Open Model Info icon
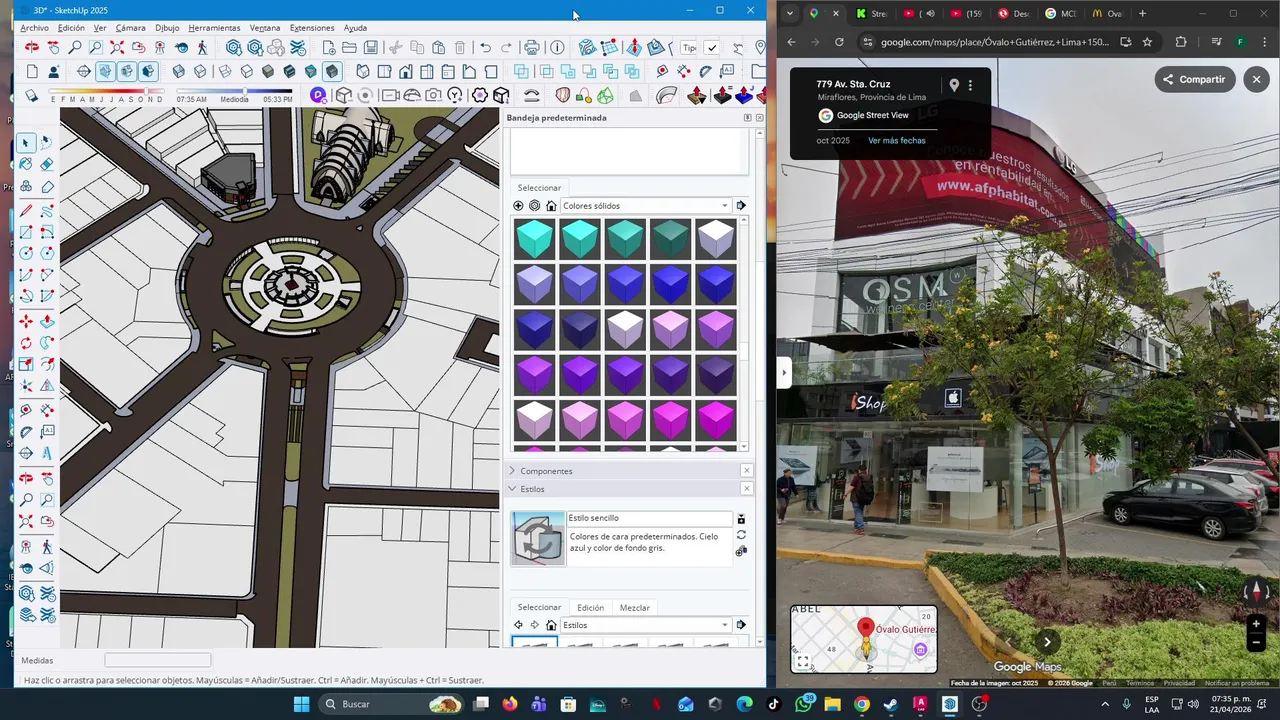Image resolution: width=1280 pixels, height=720 pixels. click(x=557, y=47)
